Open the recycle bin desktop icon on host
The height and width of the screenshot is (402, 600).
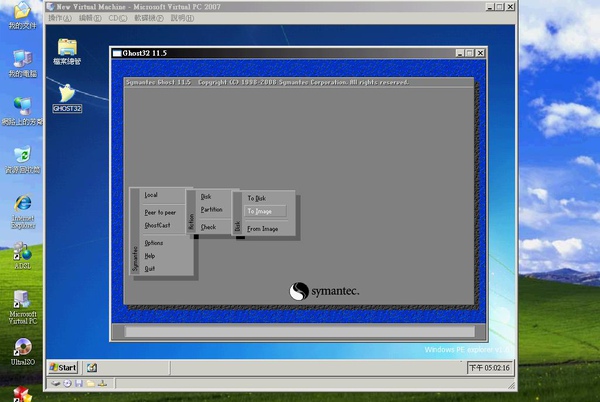pyautogui.click(x=23, y=159)
